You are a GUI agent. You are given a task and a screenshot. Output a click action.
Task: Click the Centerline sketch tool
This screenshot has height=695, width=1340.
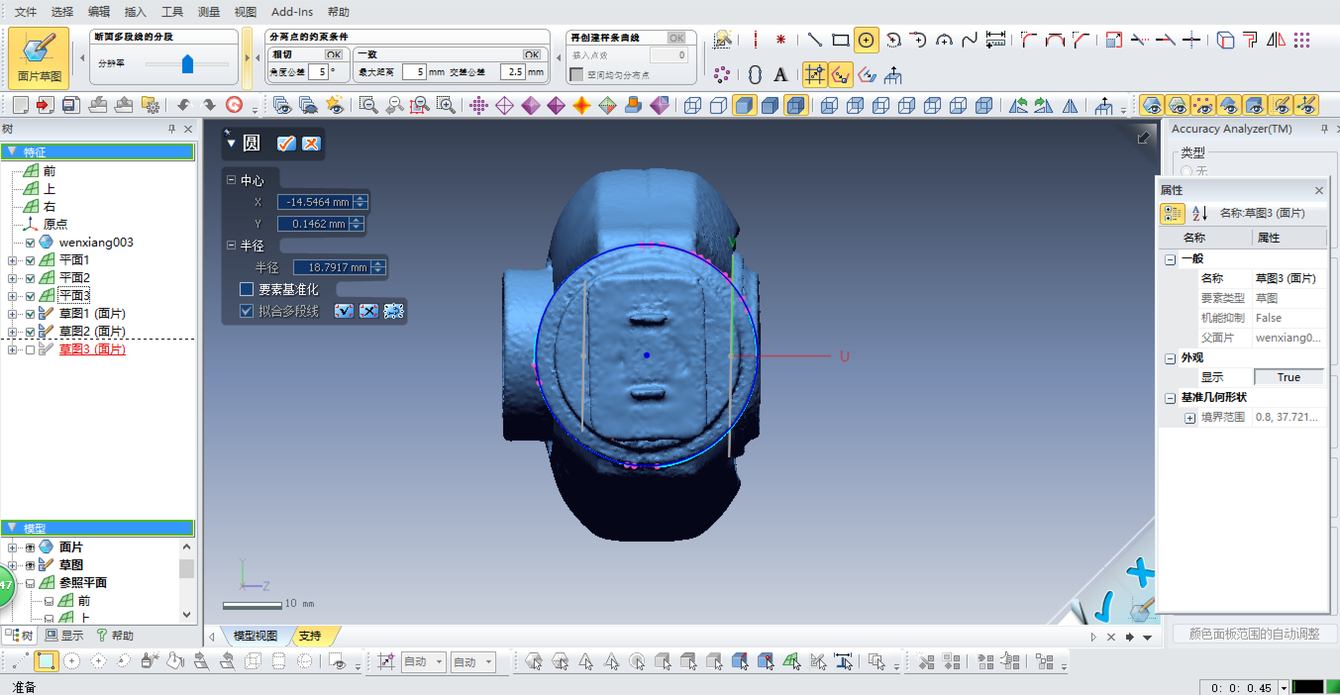(x=755, y=40)
